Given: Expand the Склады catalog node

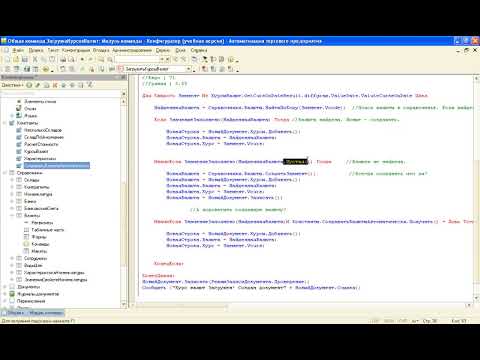Looking at the screenshot, I should [x=12, y=180].
